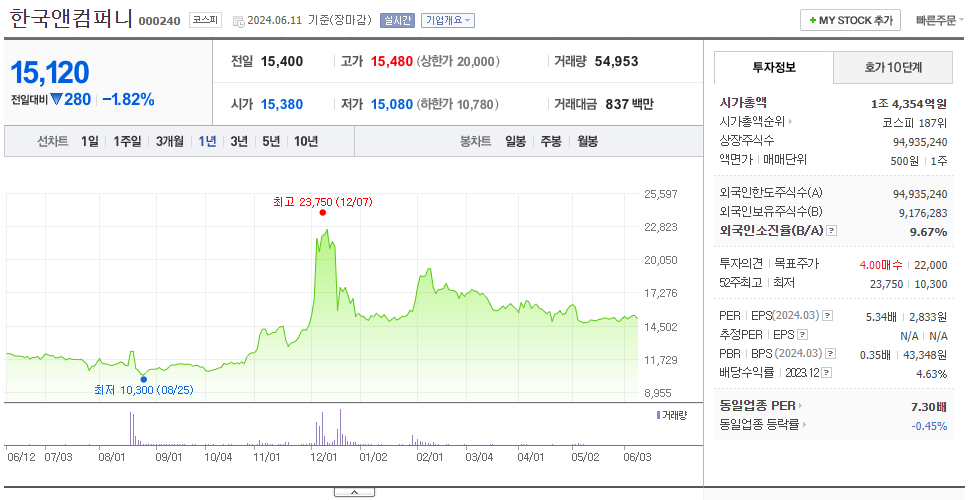Click the 상장주식수 value 94,935,240
This screenshot has height=500, width=968.
pyautogui.click(x=920, y=142)
